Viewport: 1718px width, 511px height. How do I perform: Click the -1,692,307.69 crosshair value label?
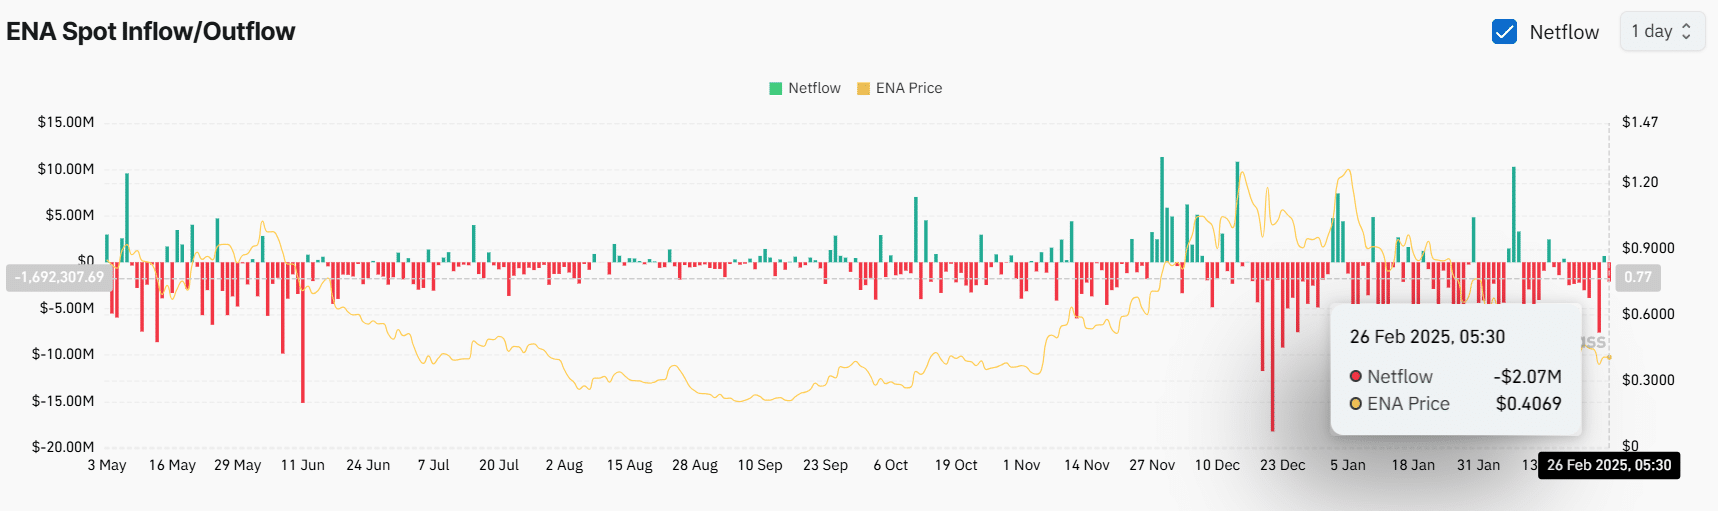click(x=59, y=277)
